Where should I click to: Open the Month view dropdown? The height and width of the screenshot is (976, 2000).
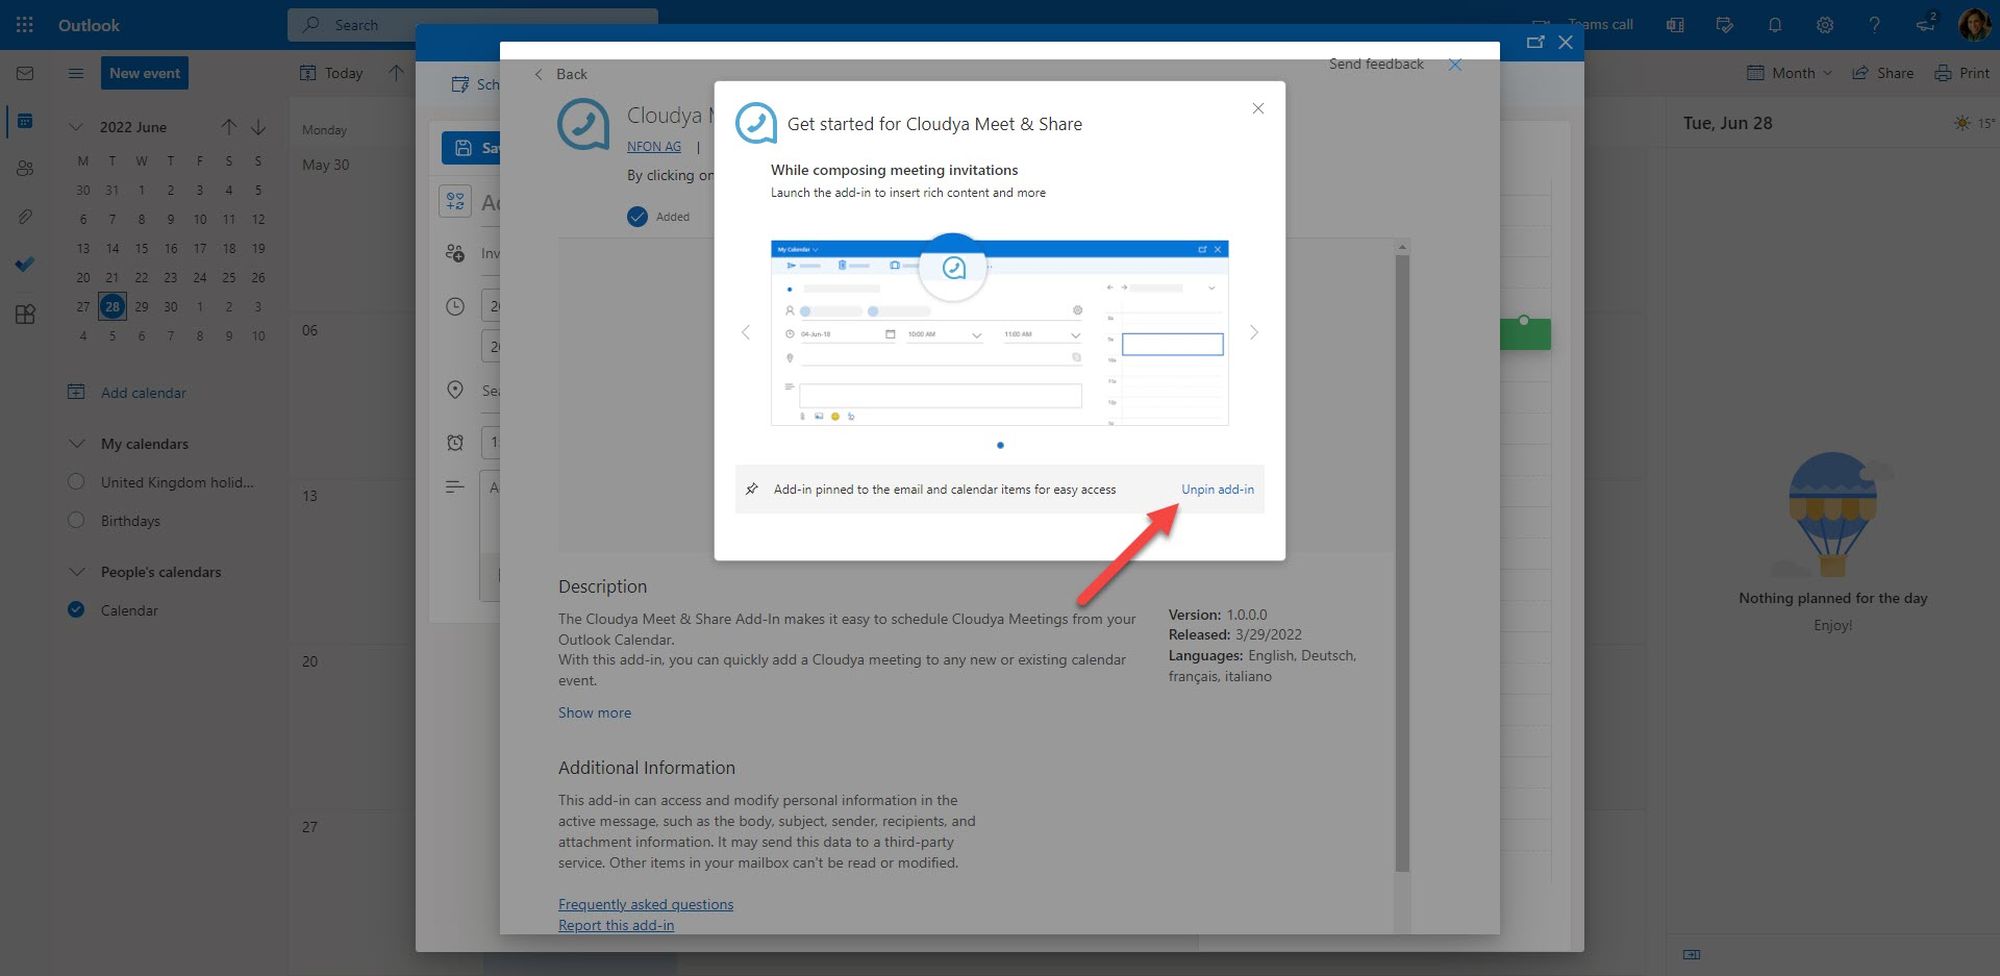point(1791,73)
